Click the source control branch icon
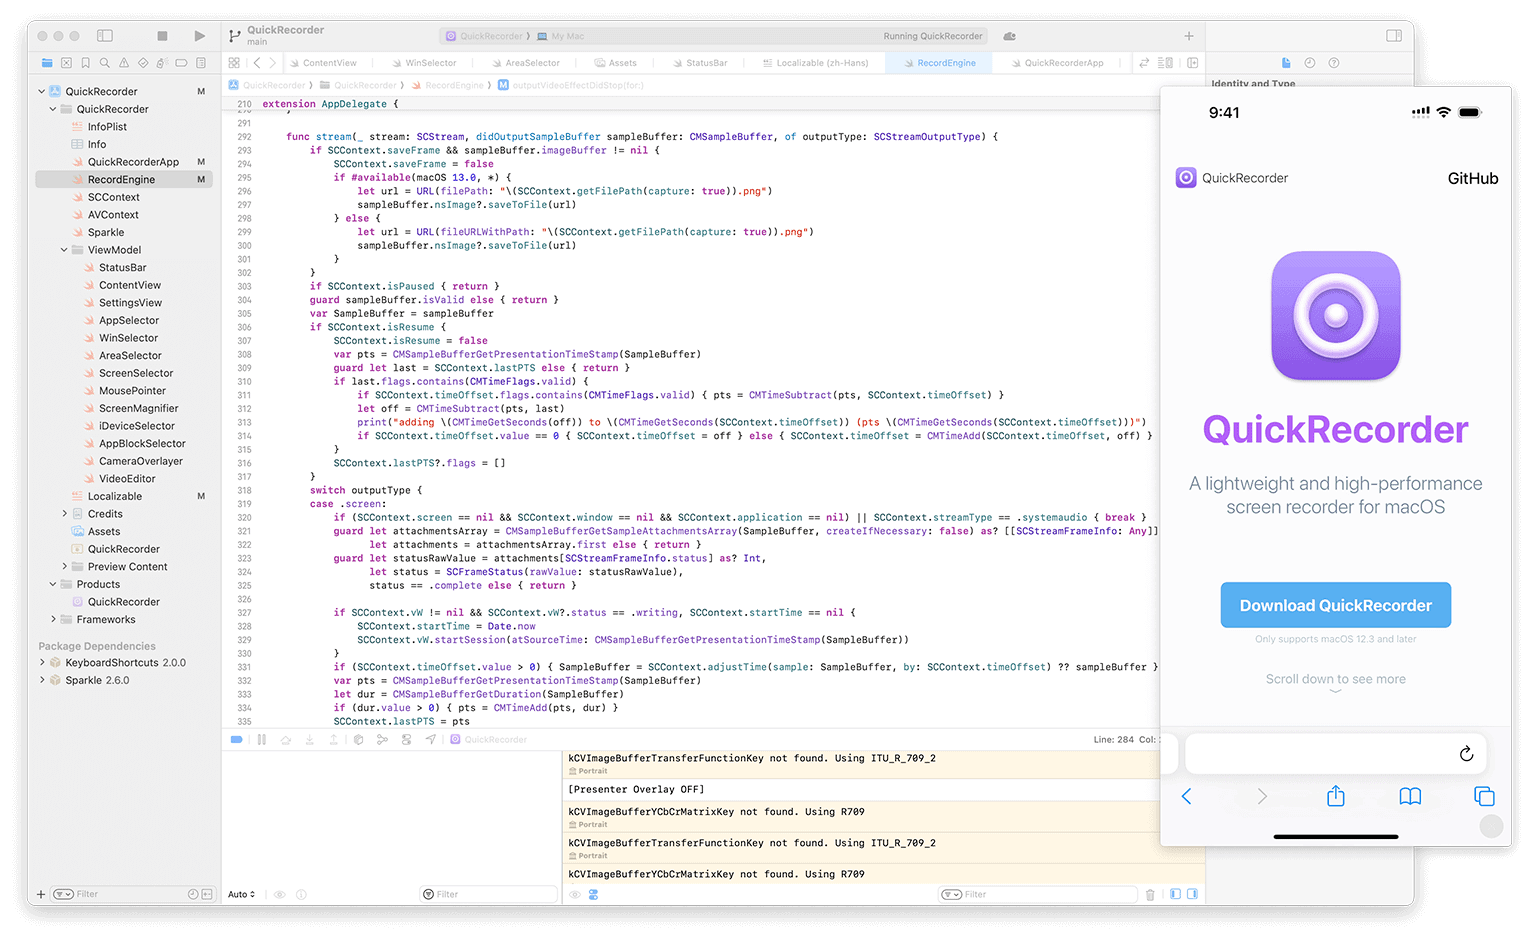Image resolution: width=1530 pixels, height=939 pixels. [235, 36]
